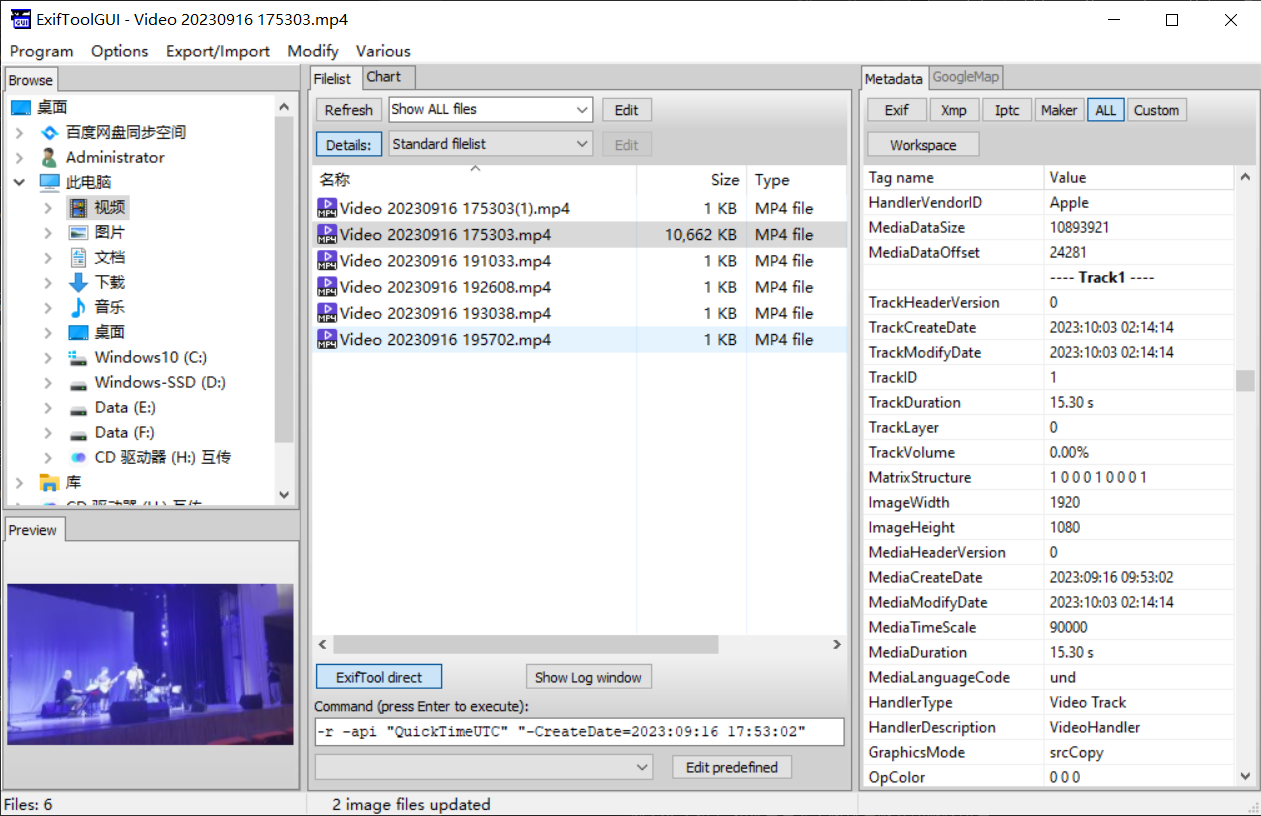
Task: Click the Downloads folder arrow icon
Action: (x=78, y=282)
